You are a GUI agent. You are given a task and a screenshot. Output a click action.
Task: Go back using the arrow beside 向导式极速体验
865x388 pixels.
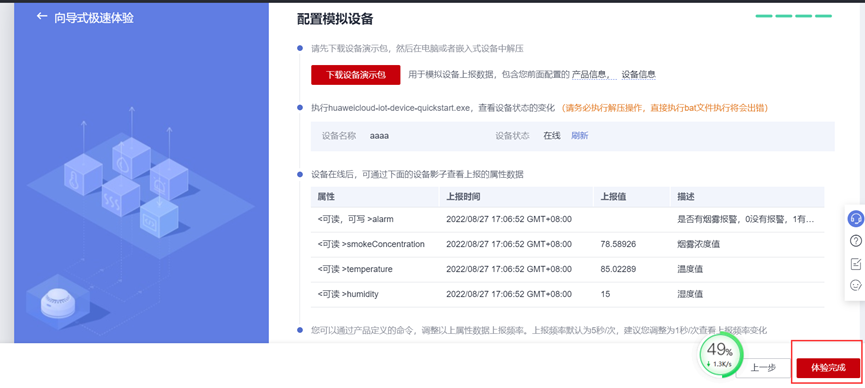point(41,17)
